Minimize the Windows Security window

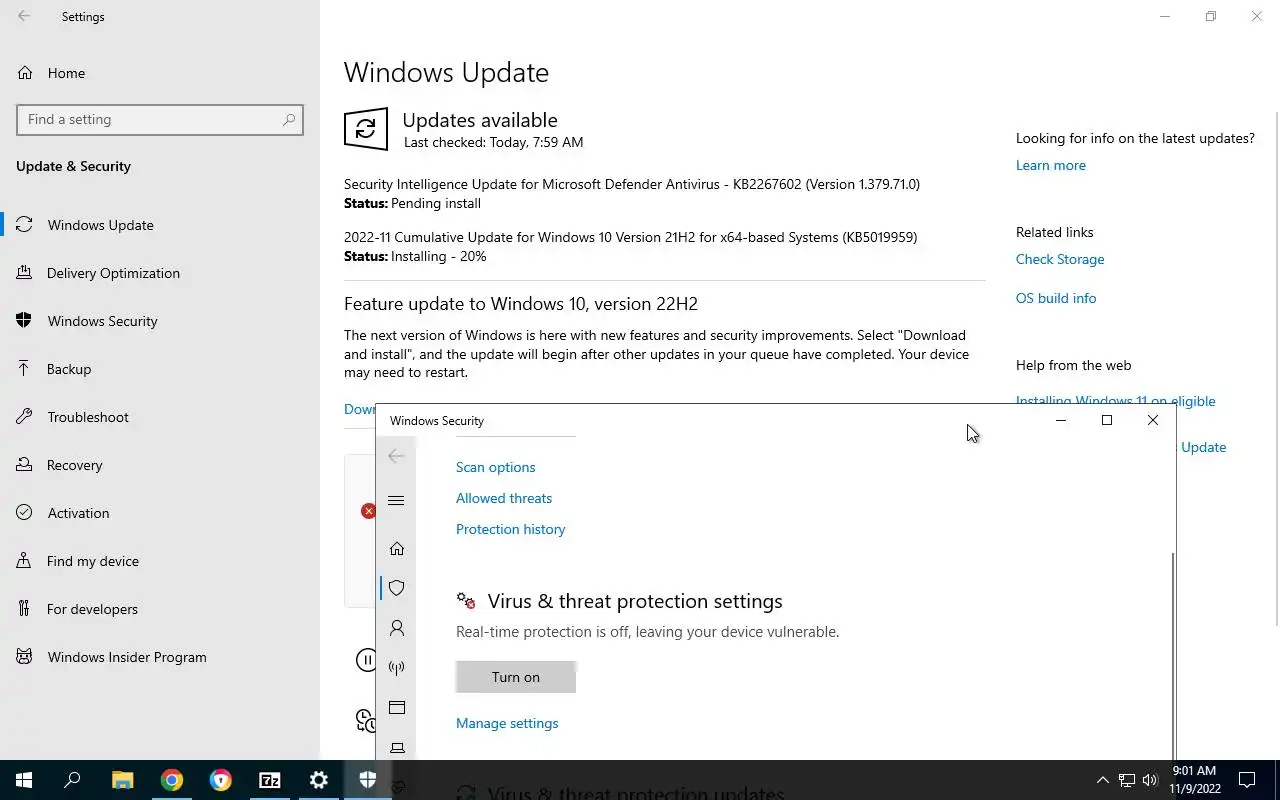click(1061, 420)
